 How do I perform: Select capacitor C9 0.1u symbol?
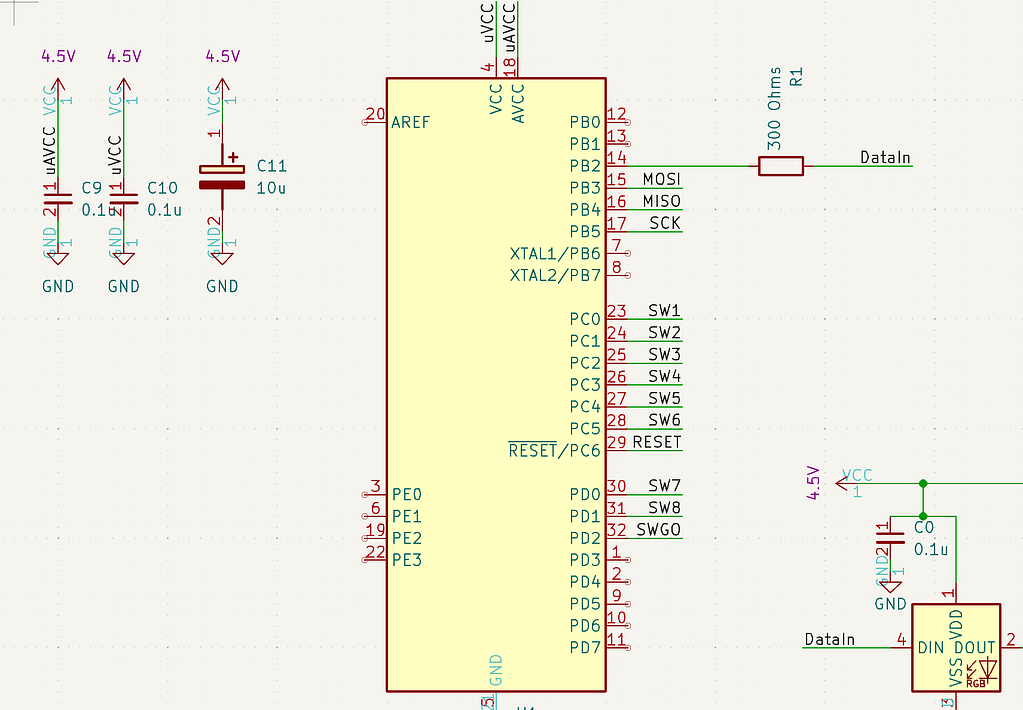(58, 200)
